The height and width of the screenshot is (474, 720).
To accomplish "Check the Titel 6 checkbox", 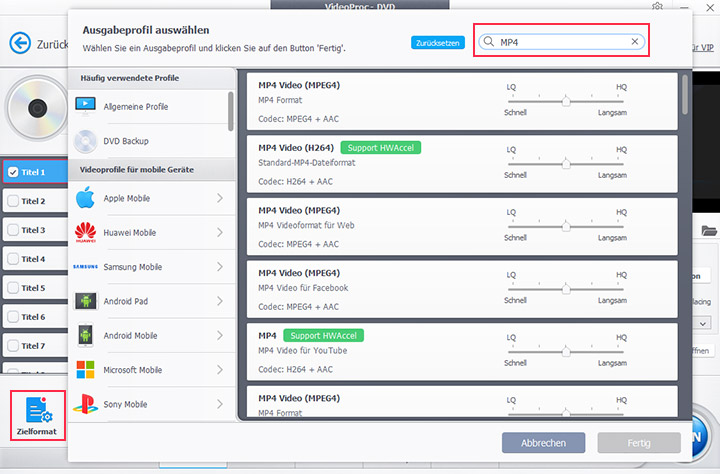I will pos(13,317).
